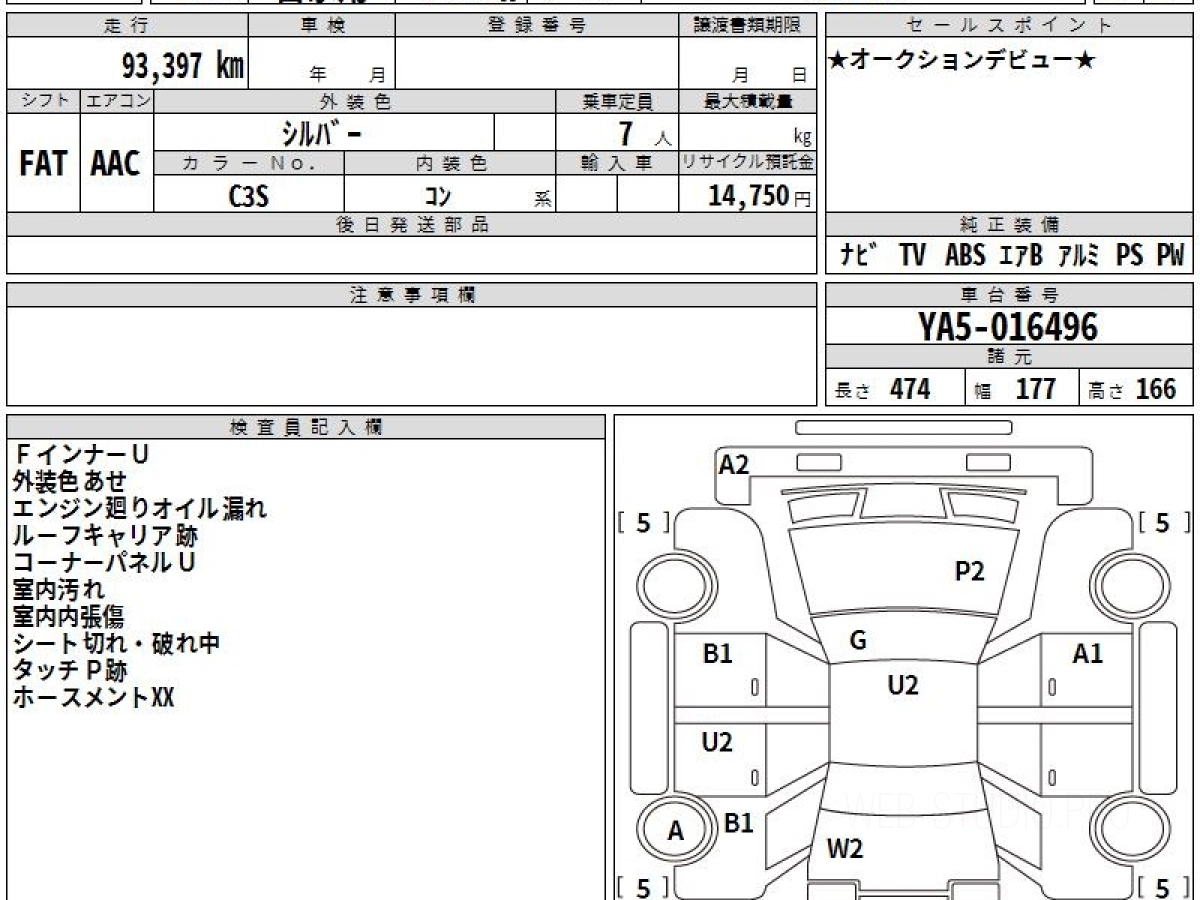The height and width of the screenshot is (900, 1200).
Task: Click the 乗車定員 header cell
Action: coord(617,101)
